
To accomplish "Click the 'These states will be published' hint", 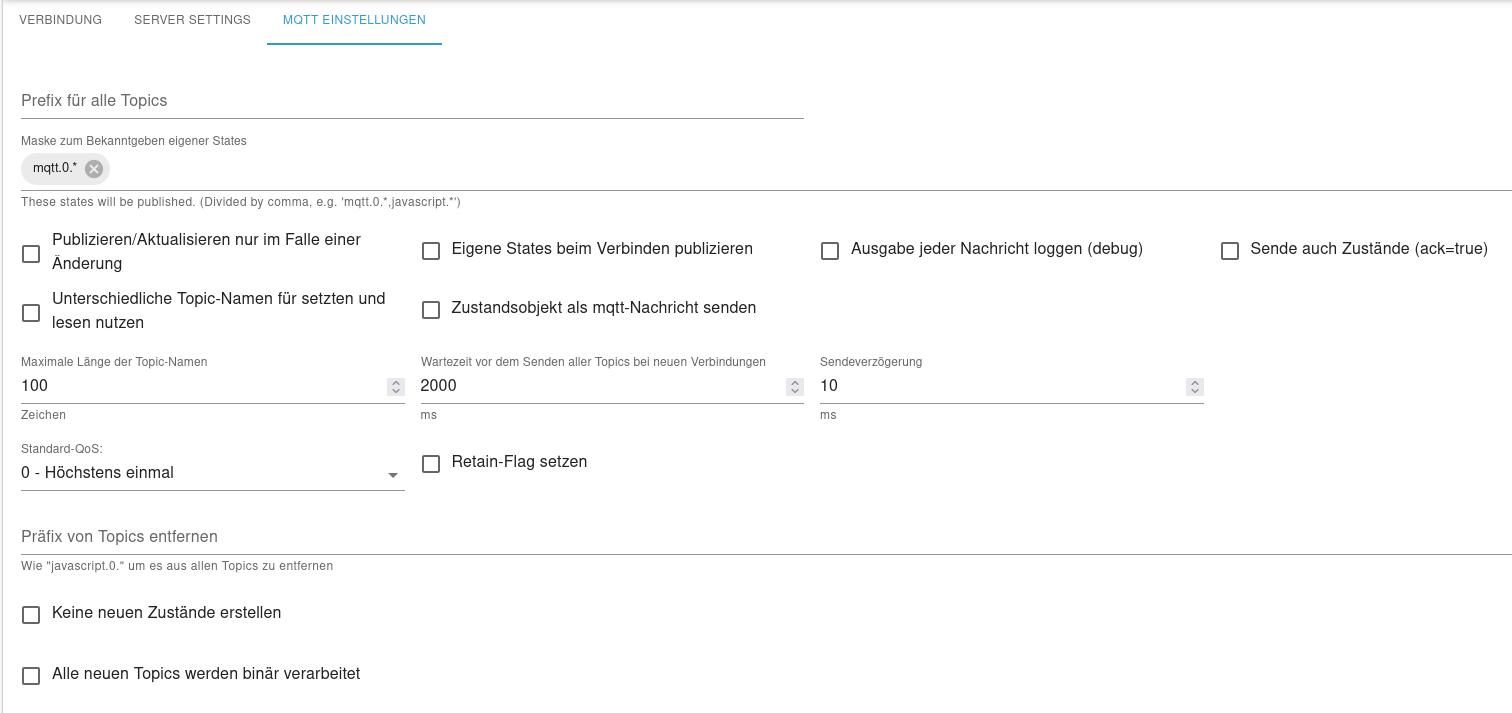I will pyautogui.click(x=241, y=202).
